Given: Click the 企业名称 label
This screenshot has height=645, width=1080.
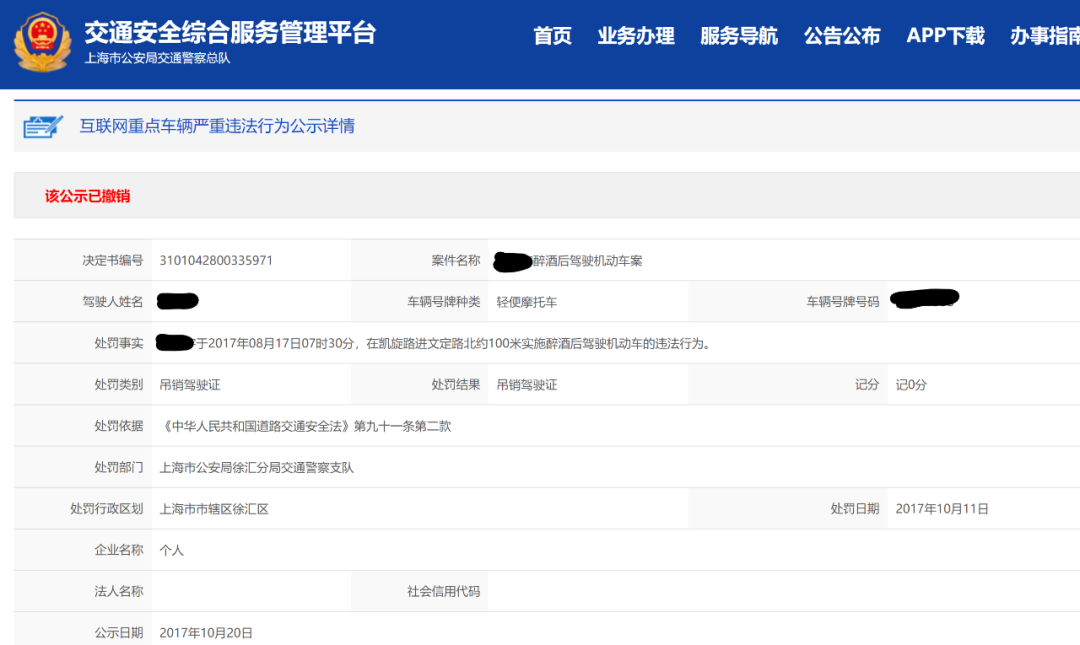Looking at the screenshot, I should [x=118, y=550].
